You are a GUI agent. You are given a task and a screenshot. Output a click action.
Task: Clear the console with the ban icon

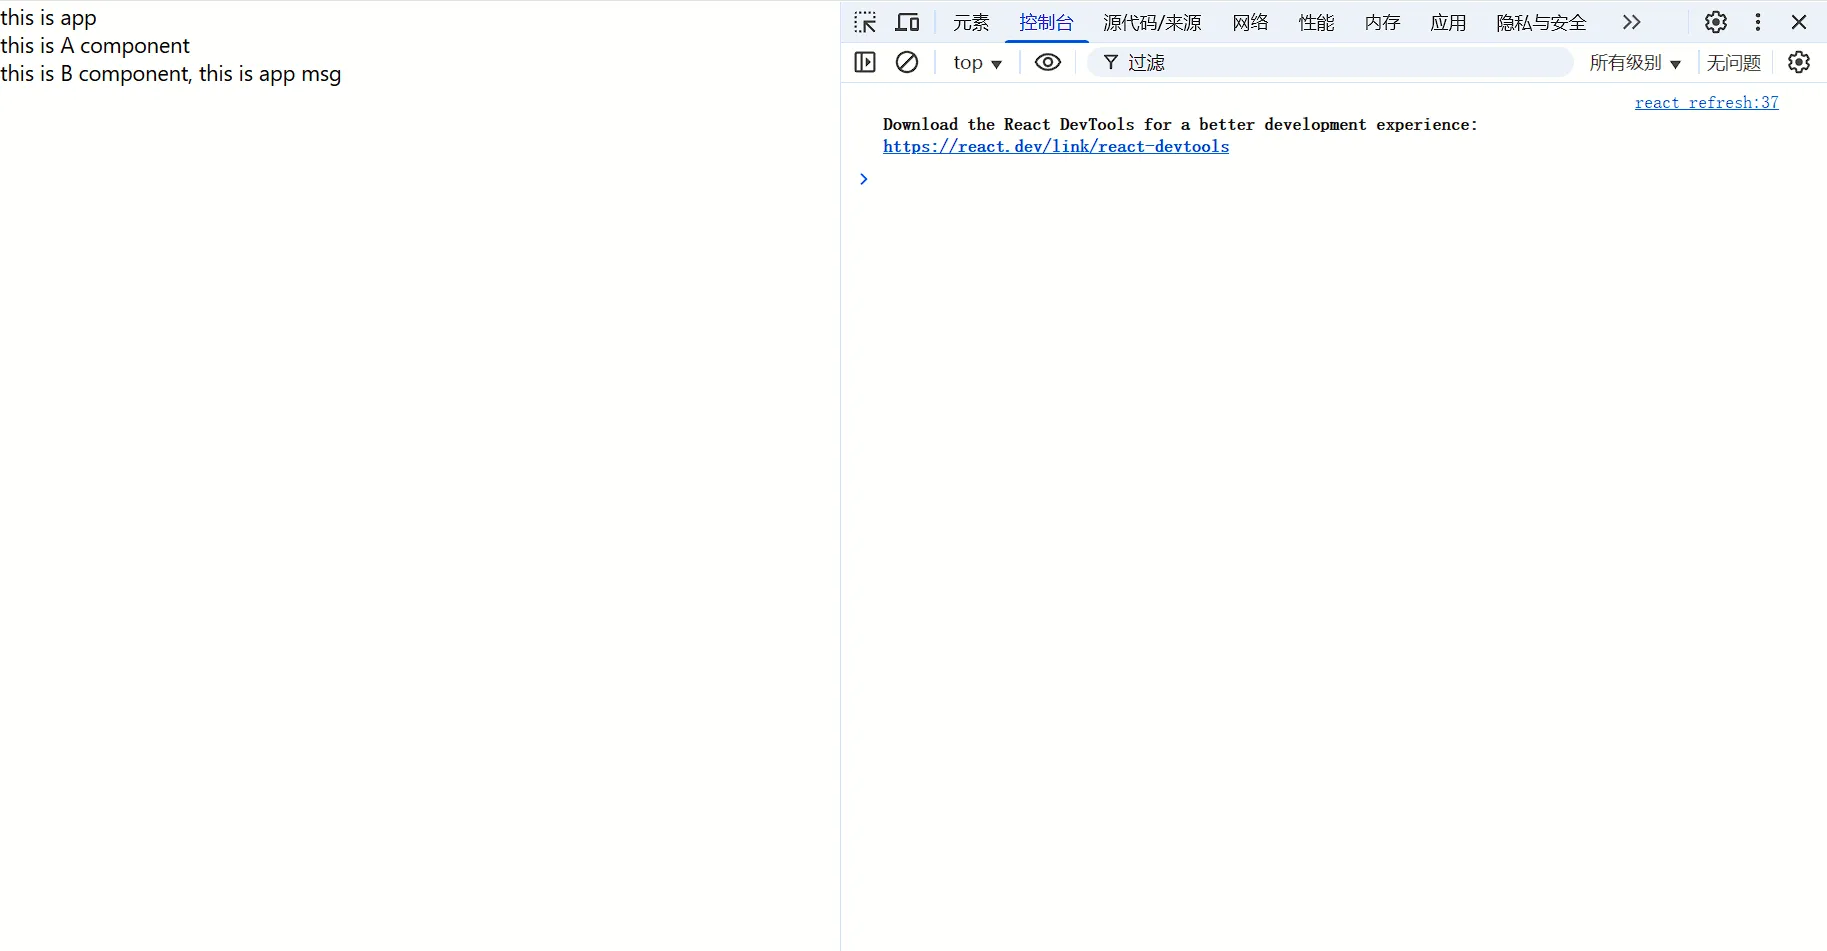tap(907, 62)
